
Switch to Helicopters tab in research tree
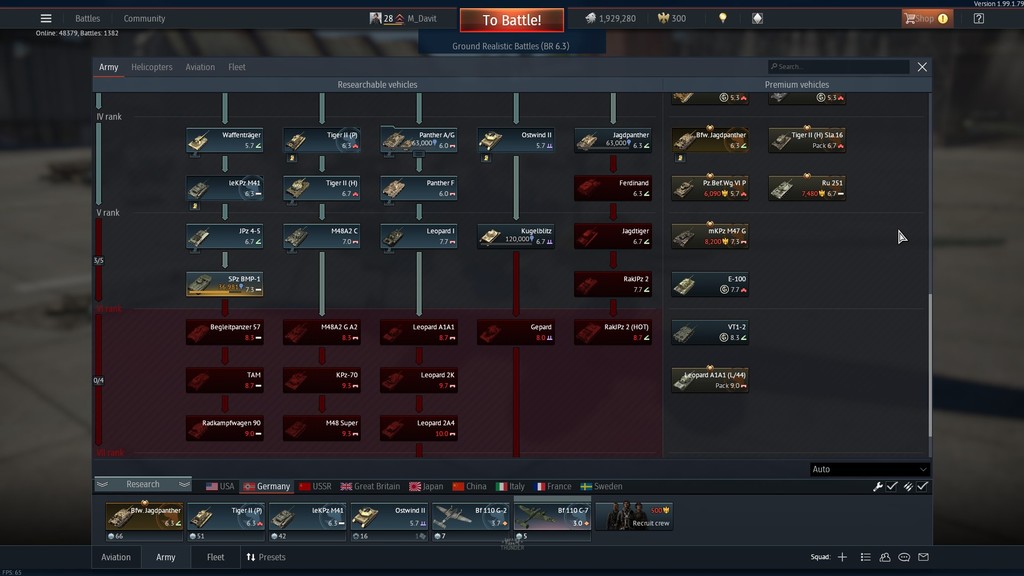[152, 67]
